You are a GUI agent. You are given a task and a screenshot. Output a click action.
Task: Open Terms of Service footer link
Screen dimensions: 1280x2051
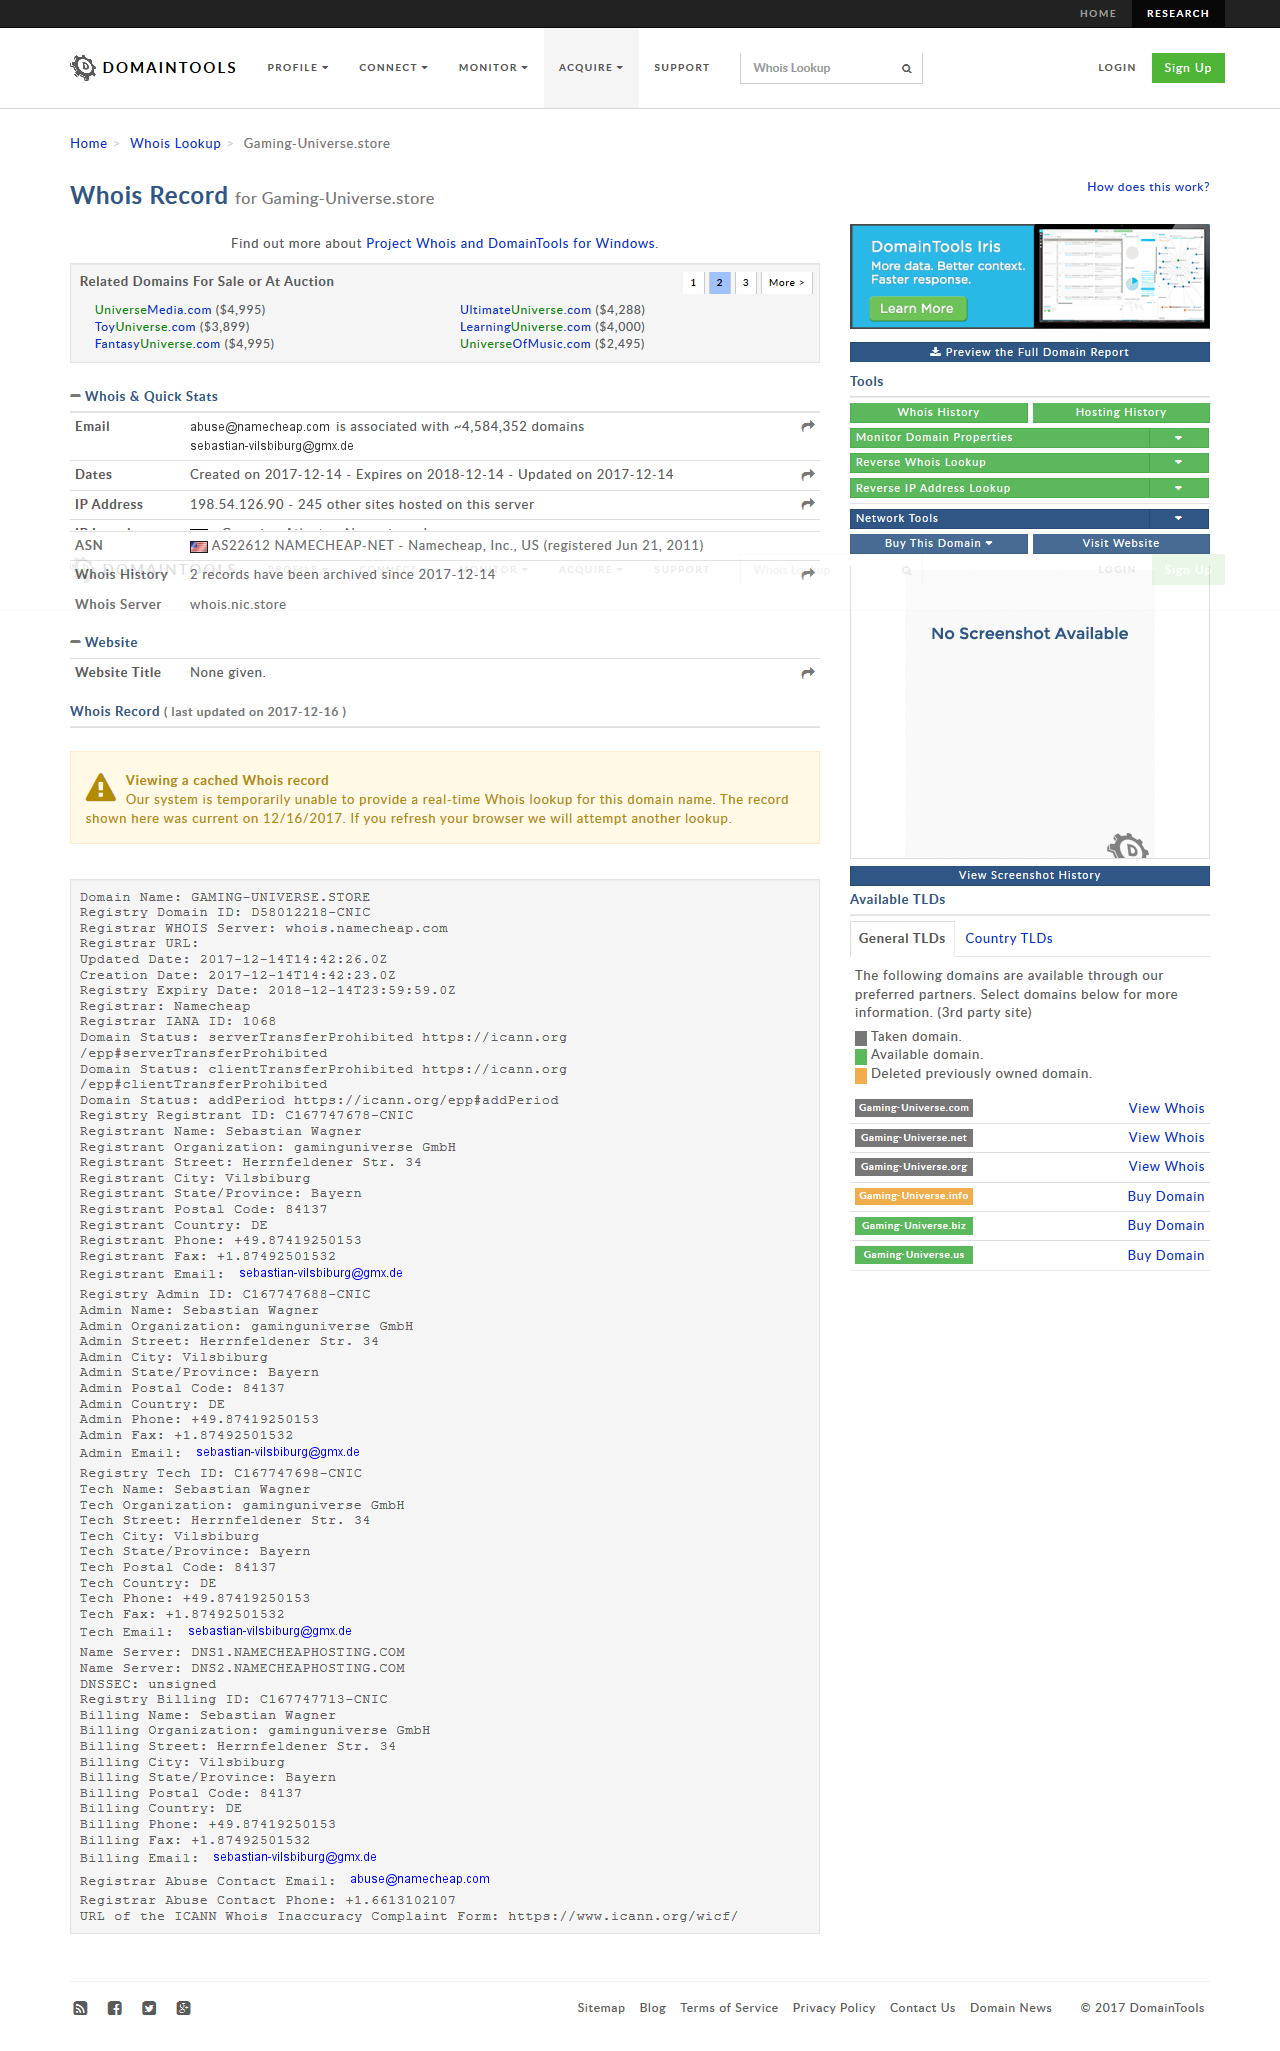coord(729,2008)
